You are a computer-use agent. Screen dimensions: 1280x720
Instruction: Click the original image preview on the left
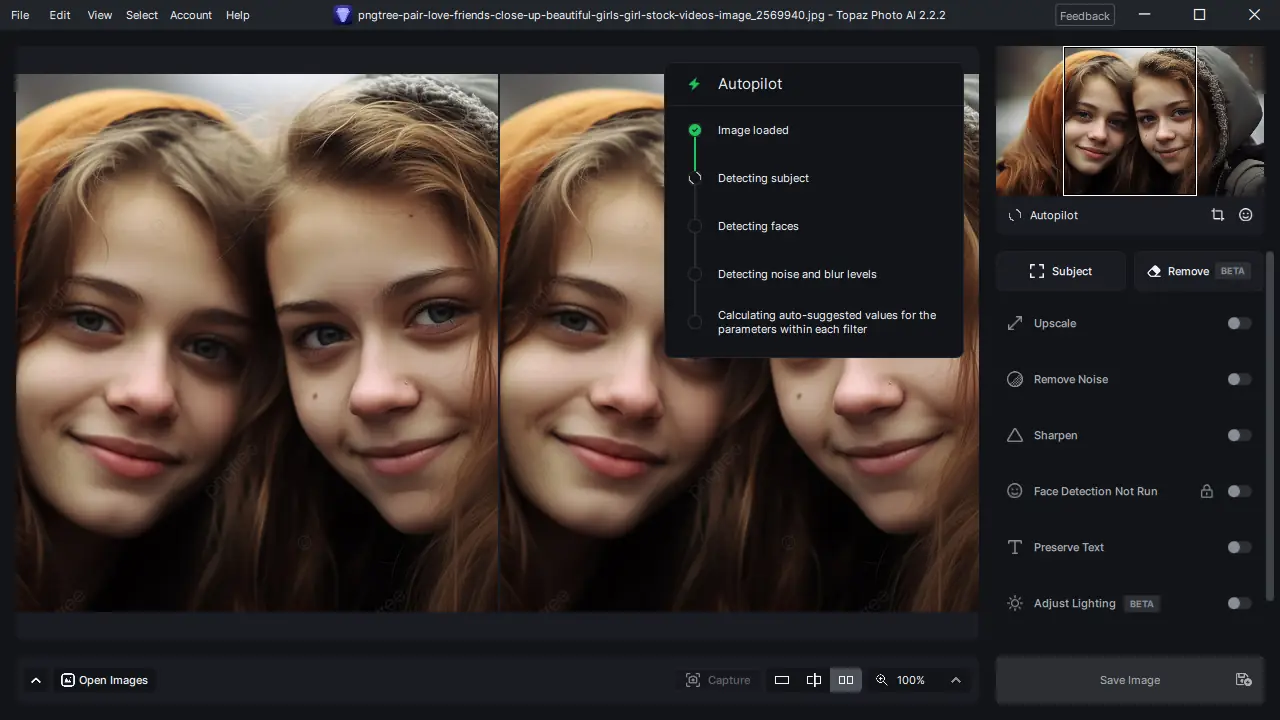point(257,343)
